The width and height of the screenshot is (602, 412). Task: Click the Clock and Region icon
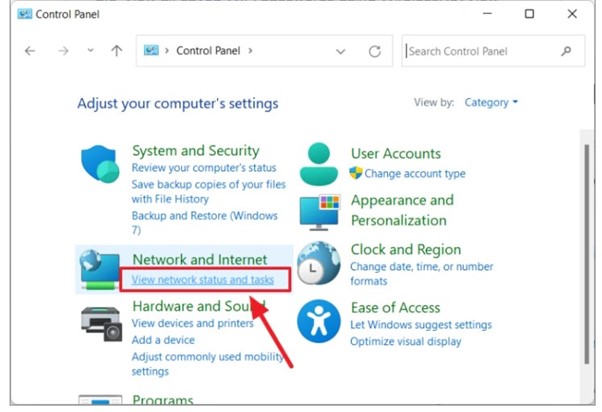320,264
